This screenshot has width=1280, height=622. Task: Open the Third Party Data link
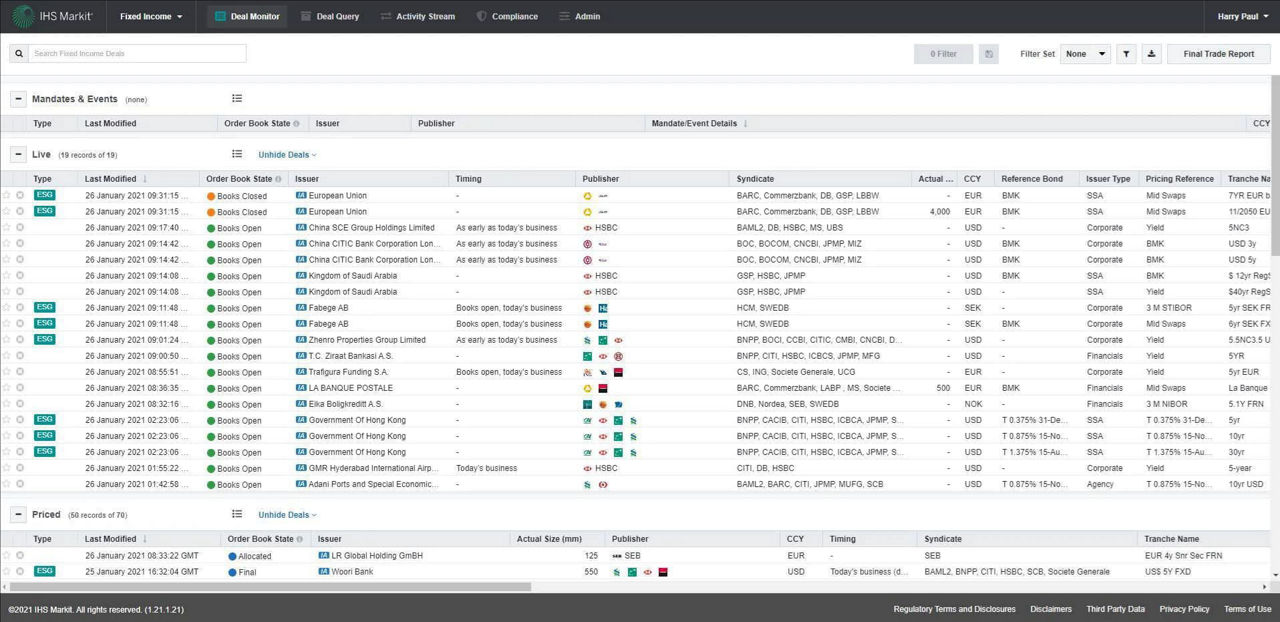[x=1115, y=609]
